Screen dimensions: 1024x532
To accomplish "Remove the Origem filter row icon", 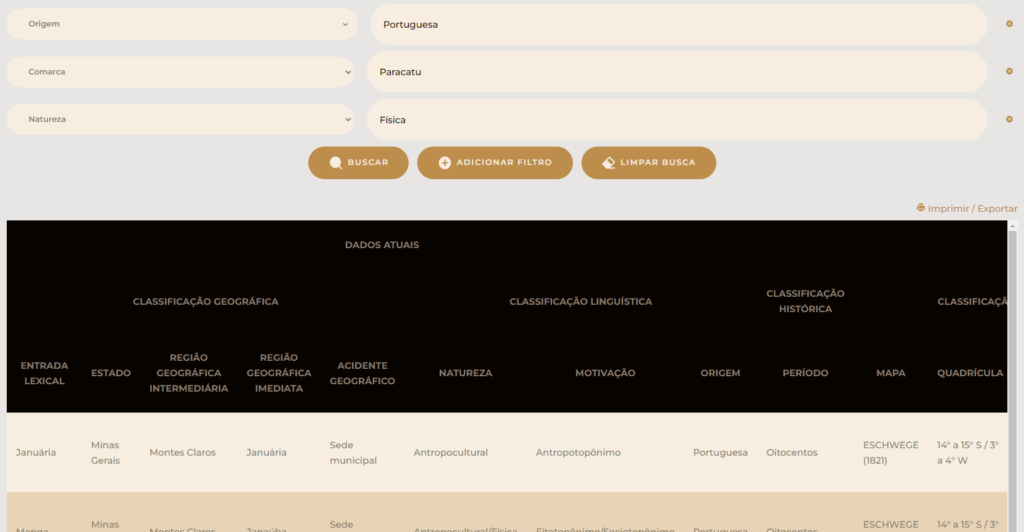I will (1009, 24).
